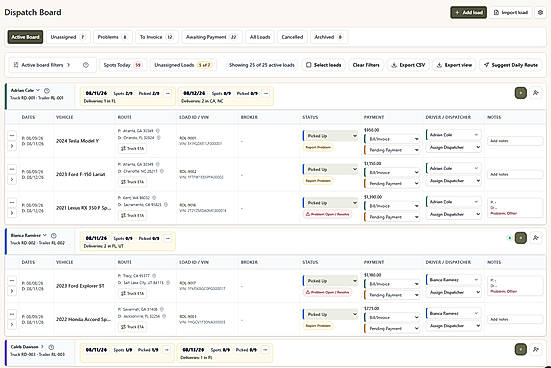The image size is (551, 368).
Task: Click Export CSV button
Action: tap(408, 65)
